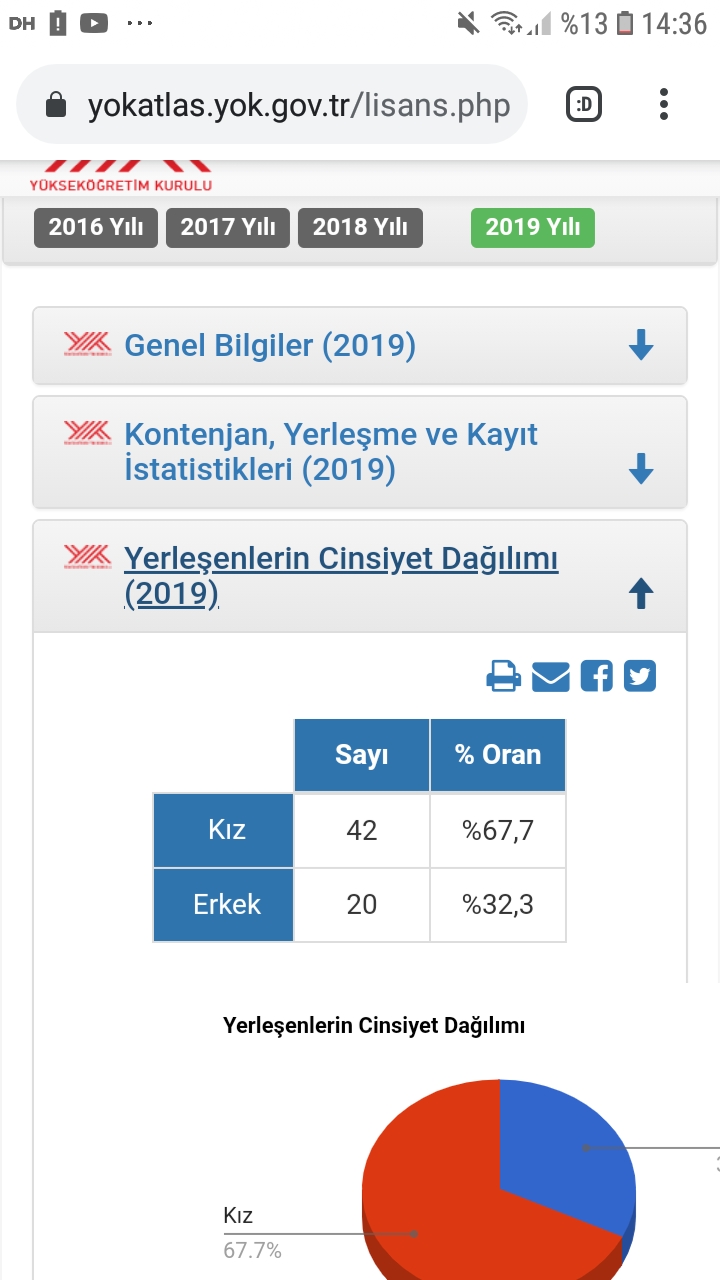Select the green 2019 Yılı tab
The width and height of the screenshot is (720, 1280).
coord(533,228)
